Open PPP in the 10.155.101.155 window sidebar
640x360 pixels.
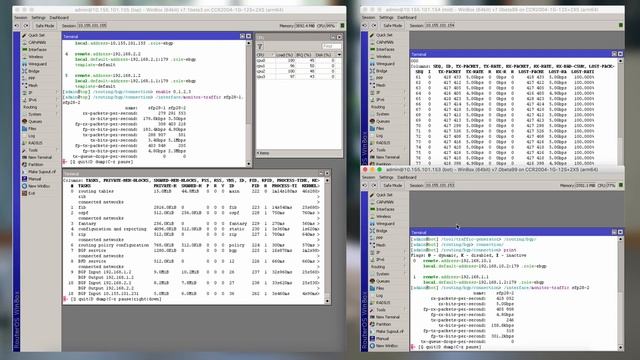[x=31, y=78]
